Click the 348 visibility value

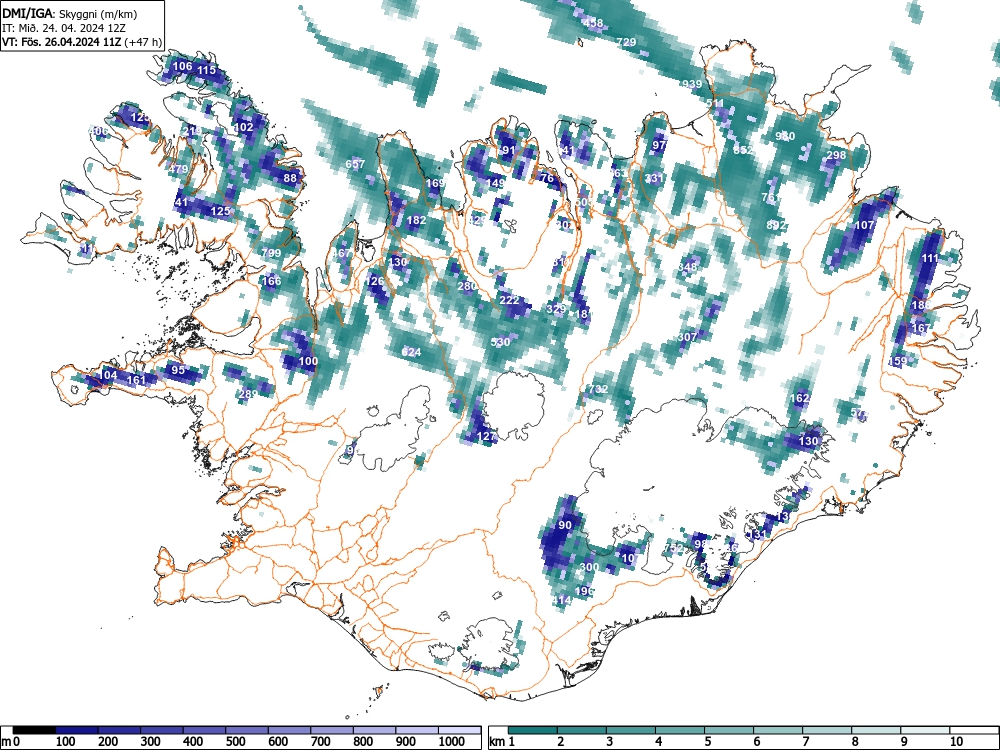click(x=688, y=267)
